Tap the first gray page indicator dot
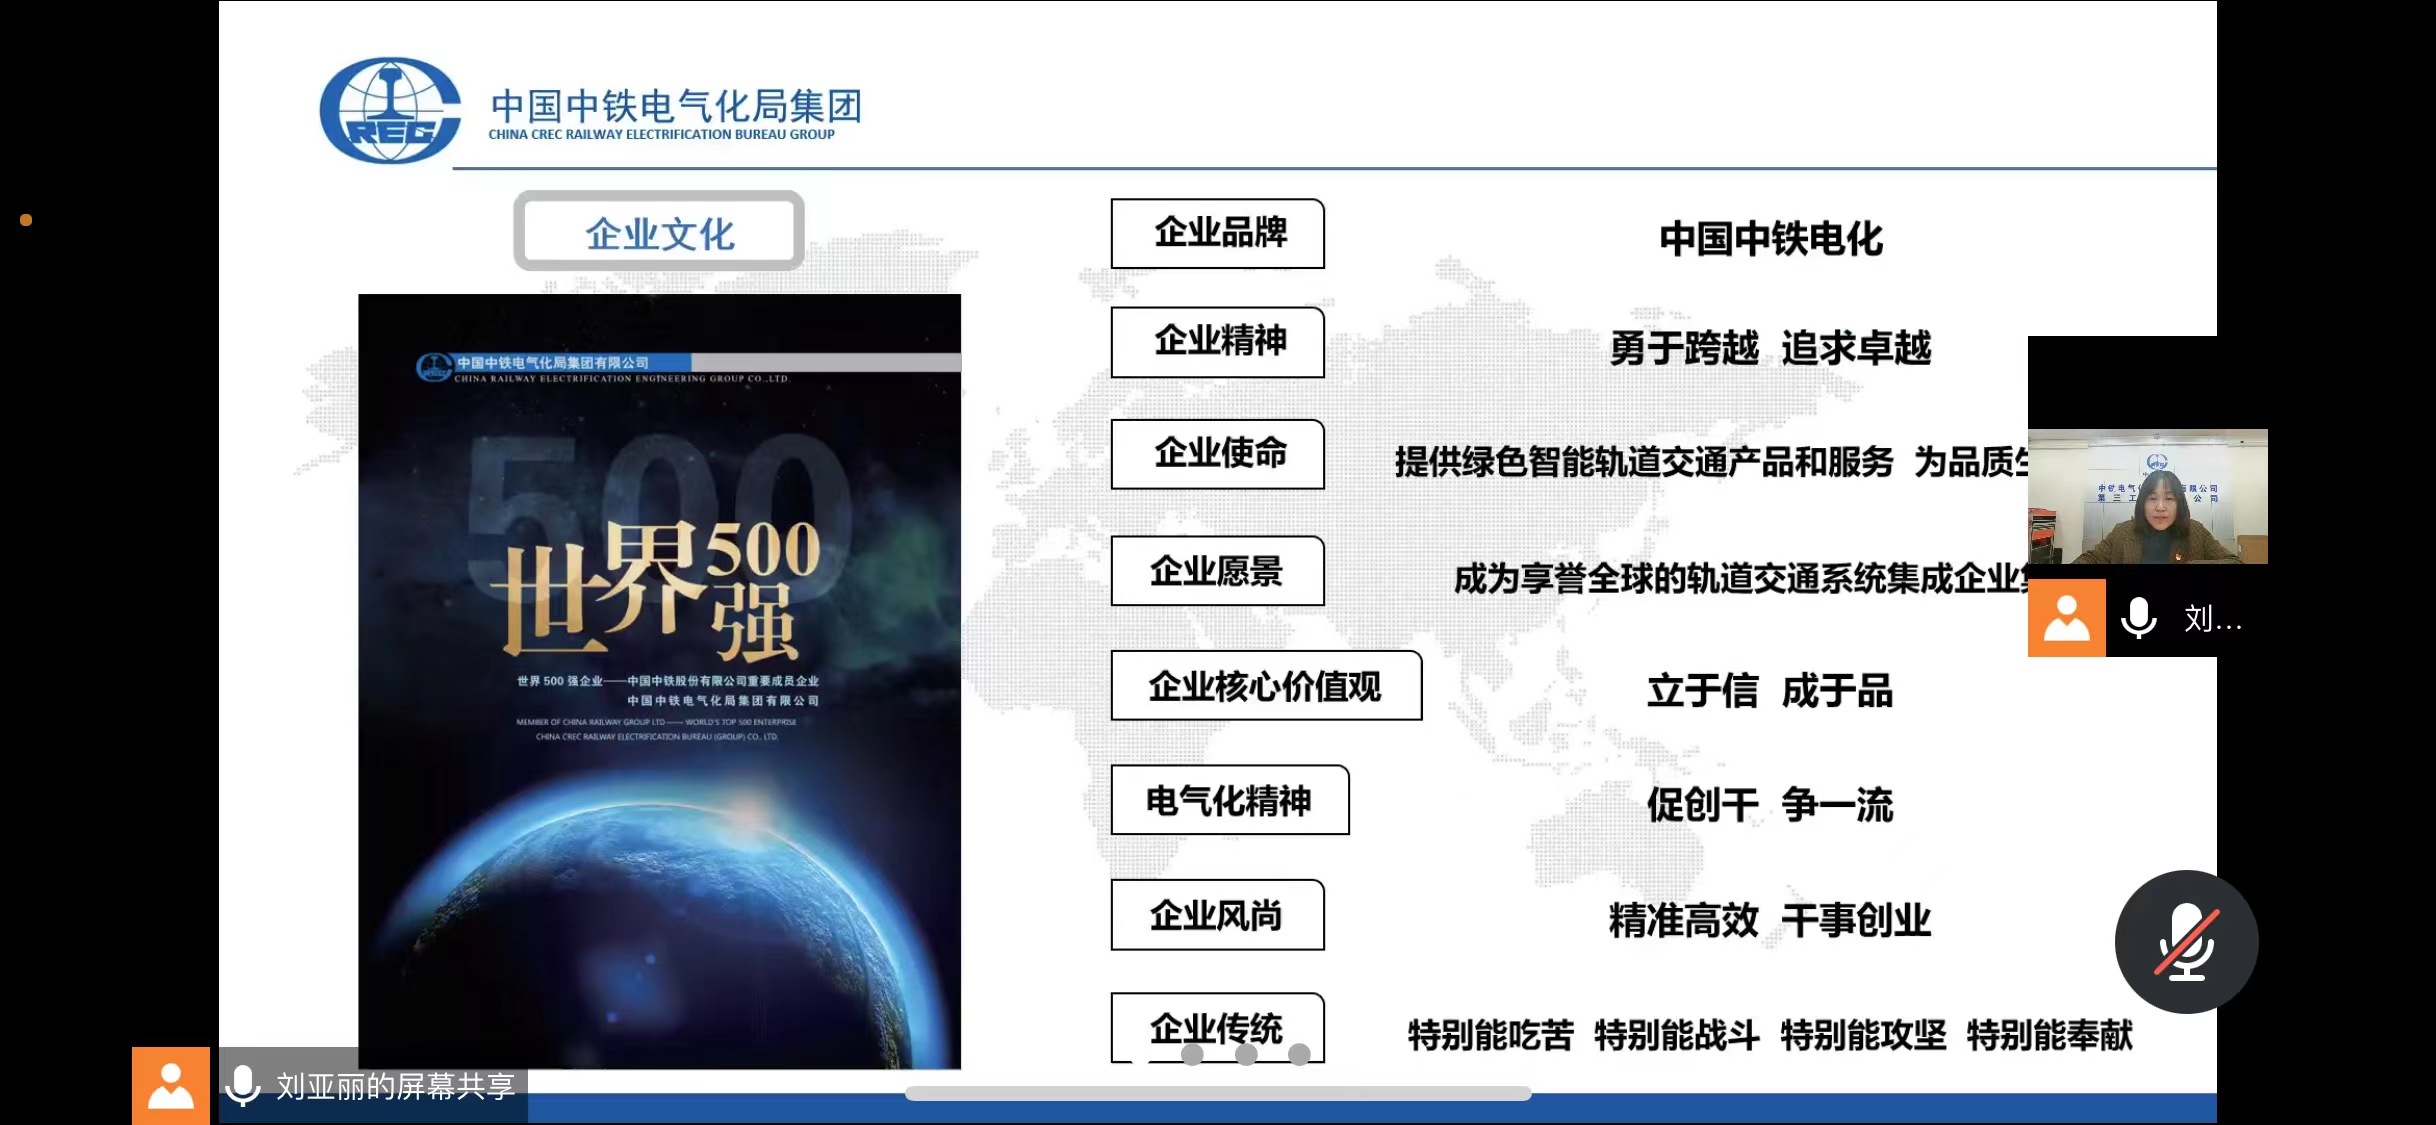The height and width of the screenshot is (1125, 2436). tap(1192, 1054)
